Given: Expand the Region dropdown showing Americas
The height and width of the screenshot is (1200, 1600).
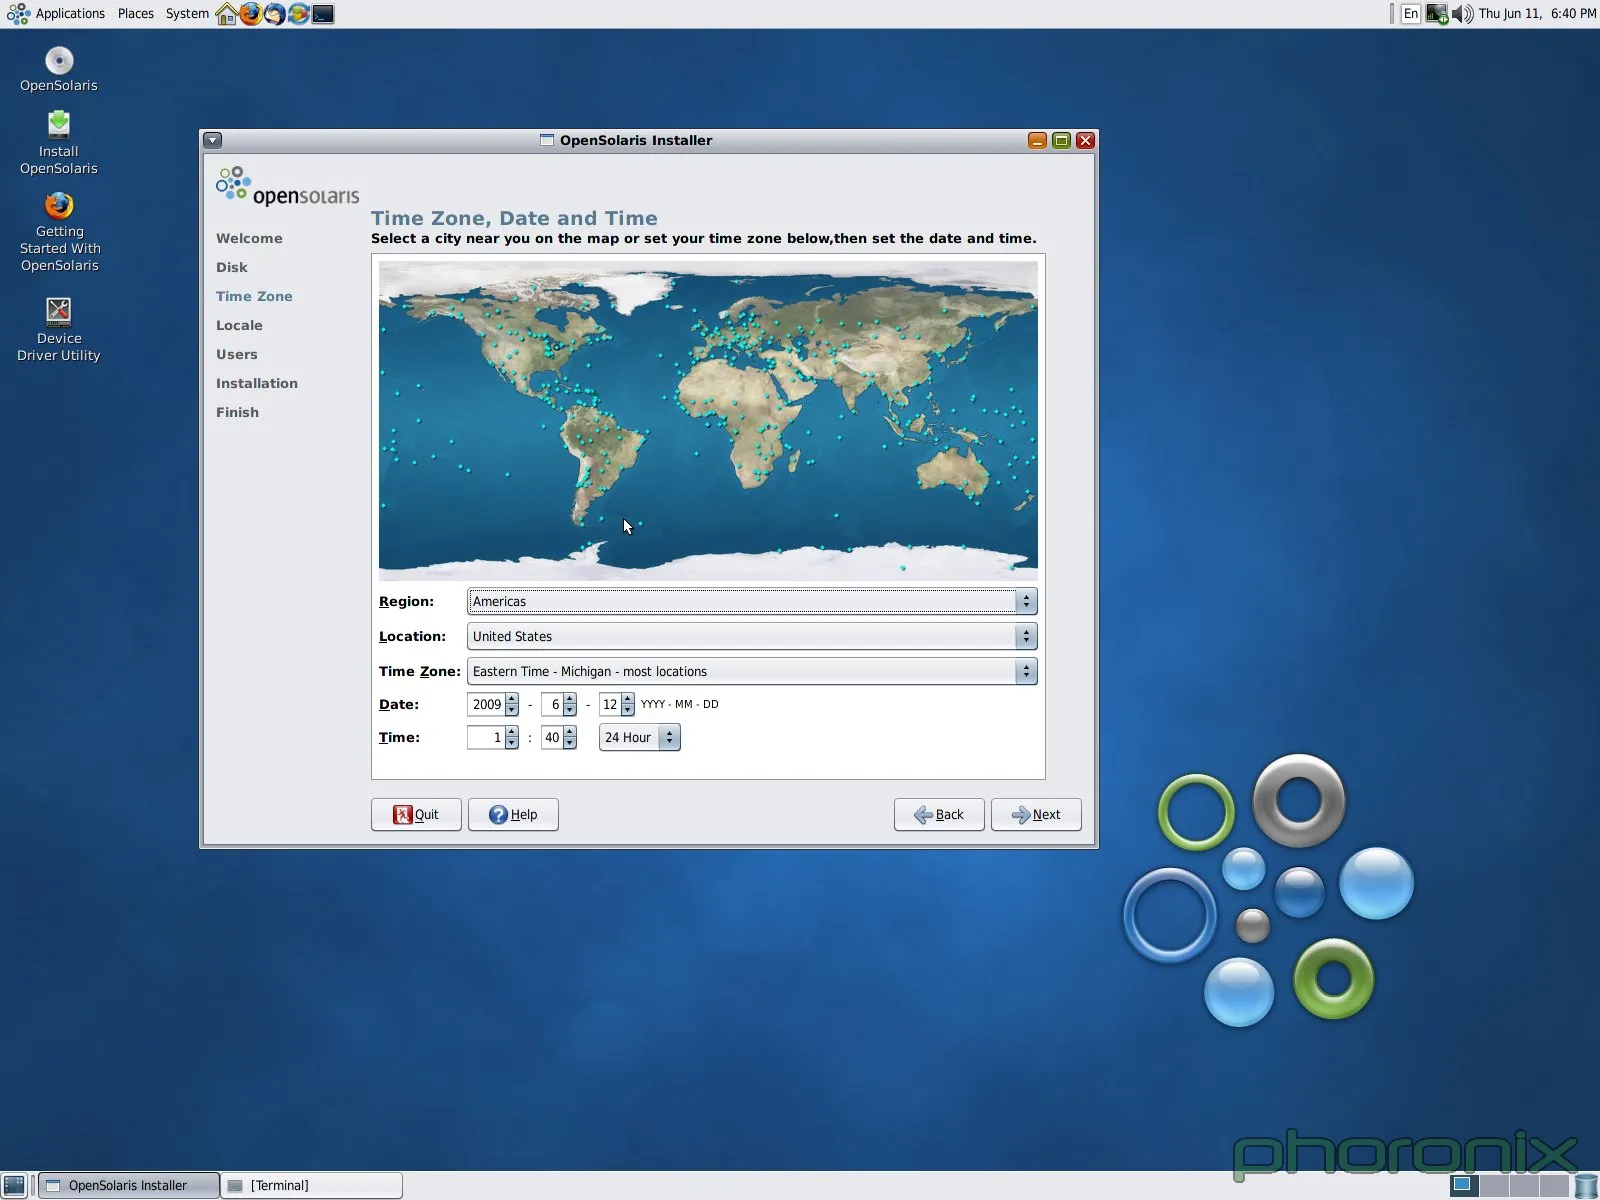Looking at the screenshot, I should [752, 601].
